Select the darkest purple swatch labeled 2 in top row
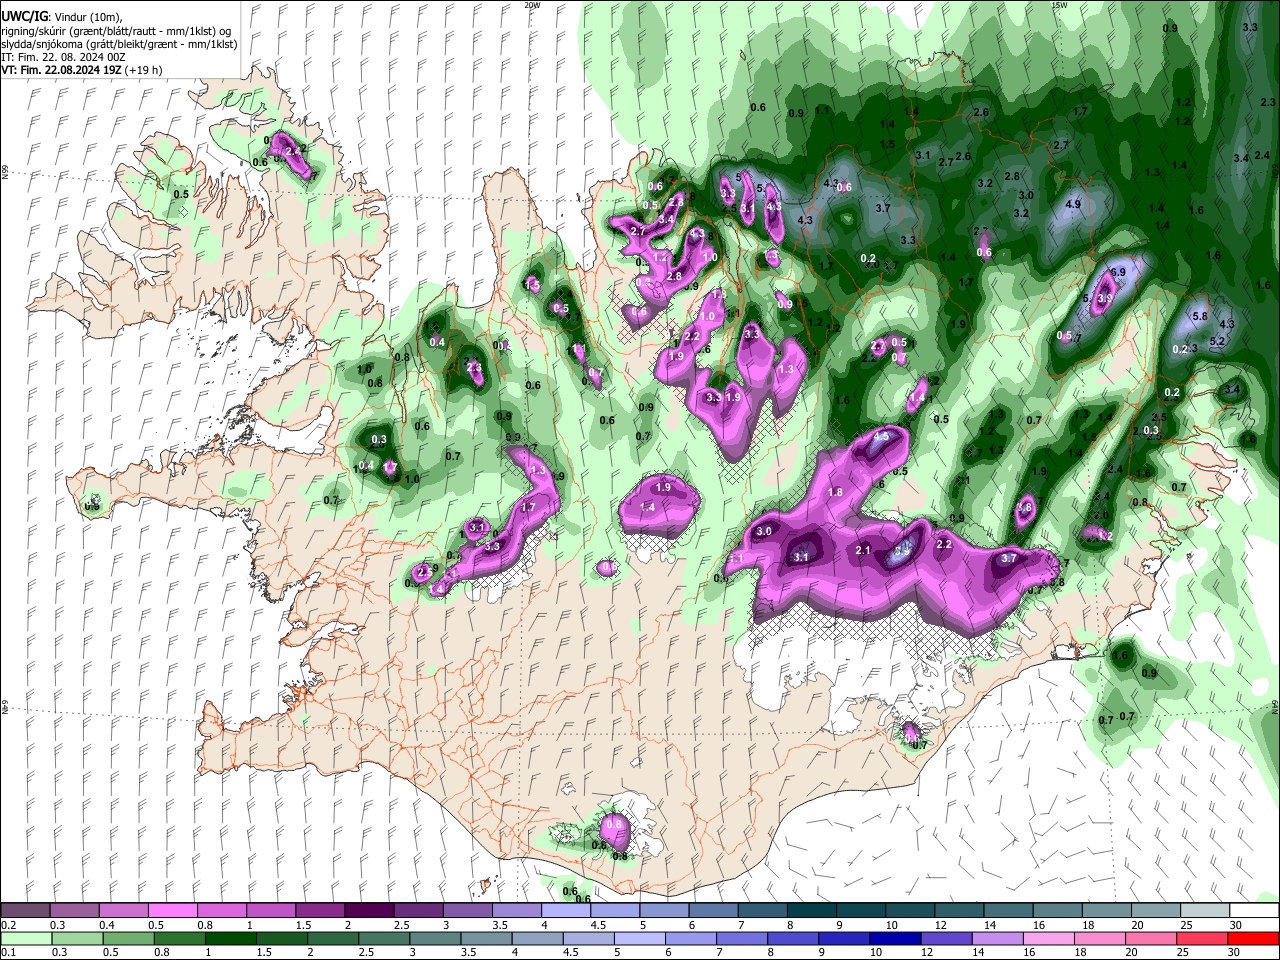 (x=369, y=910)
